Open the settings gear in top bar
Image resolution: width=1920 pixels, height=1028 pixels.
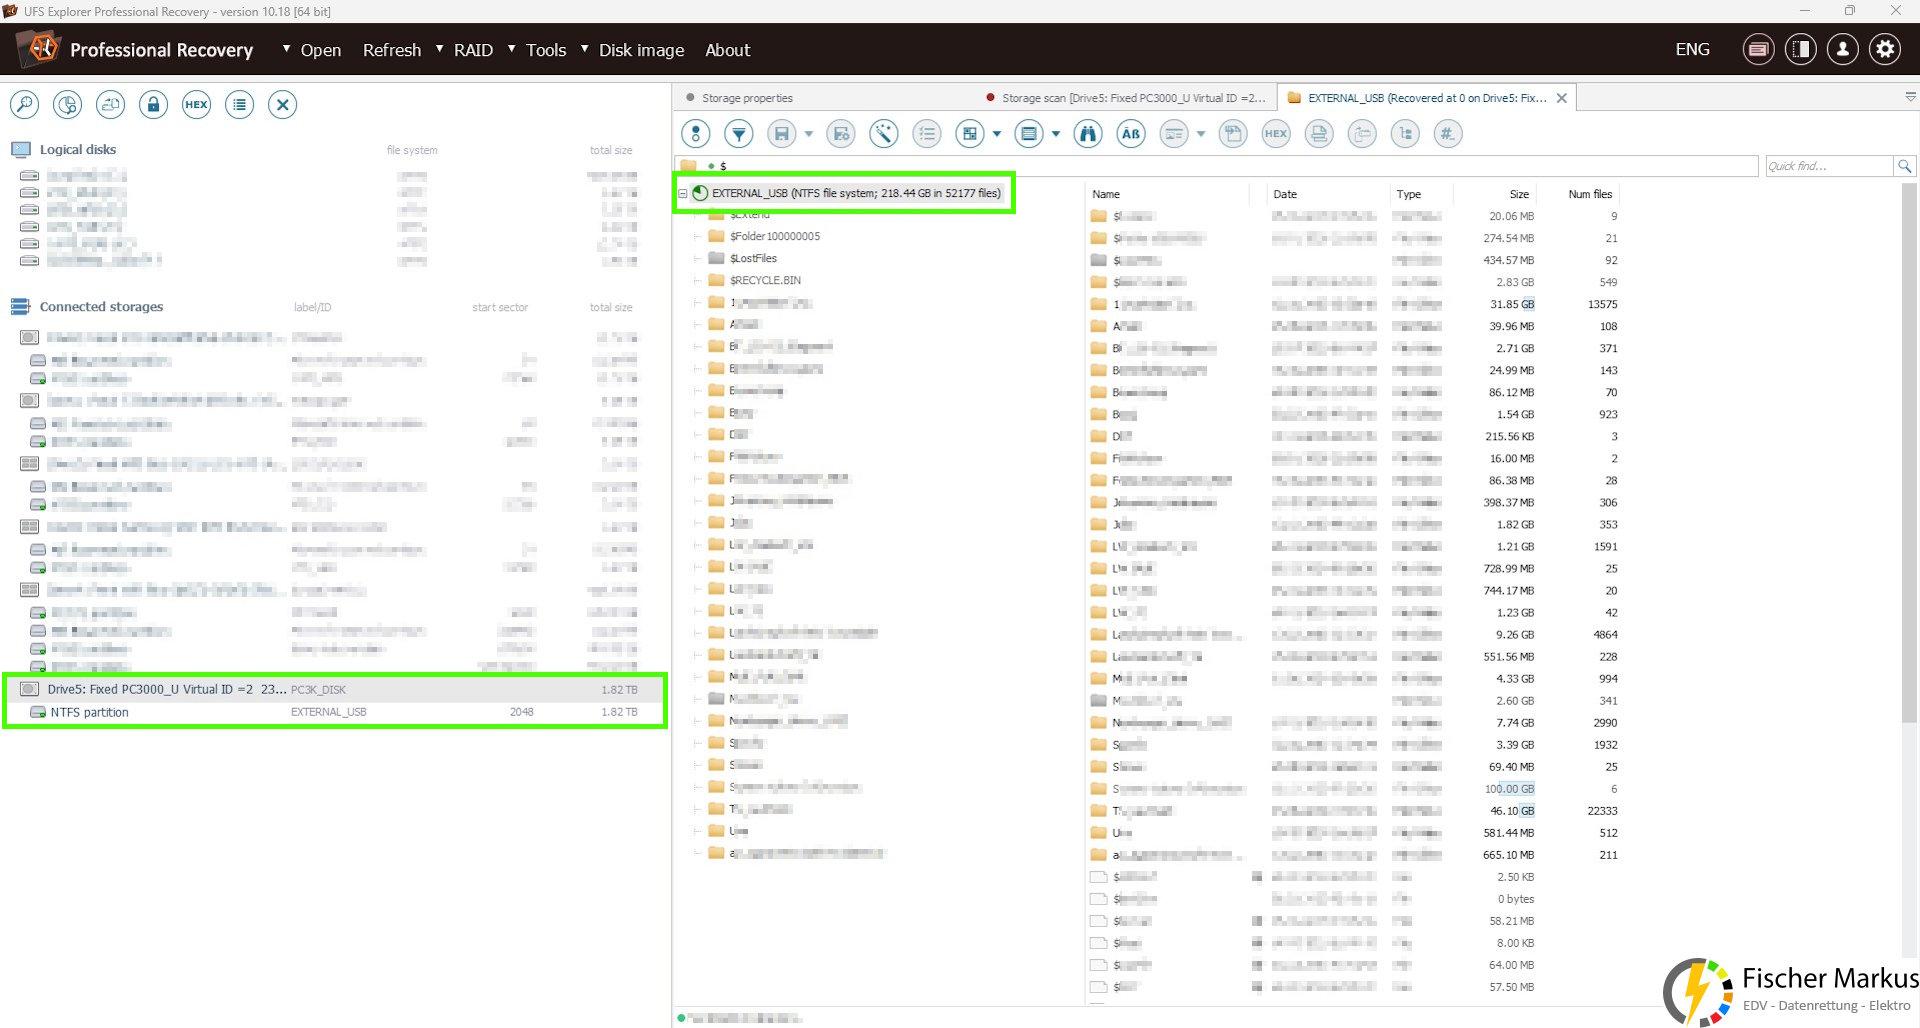coord(1885,49)
